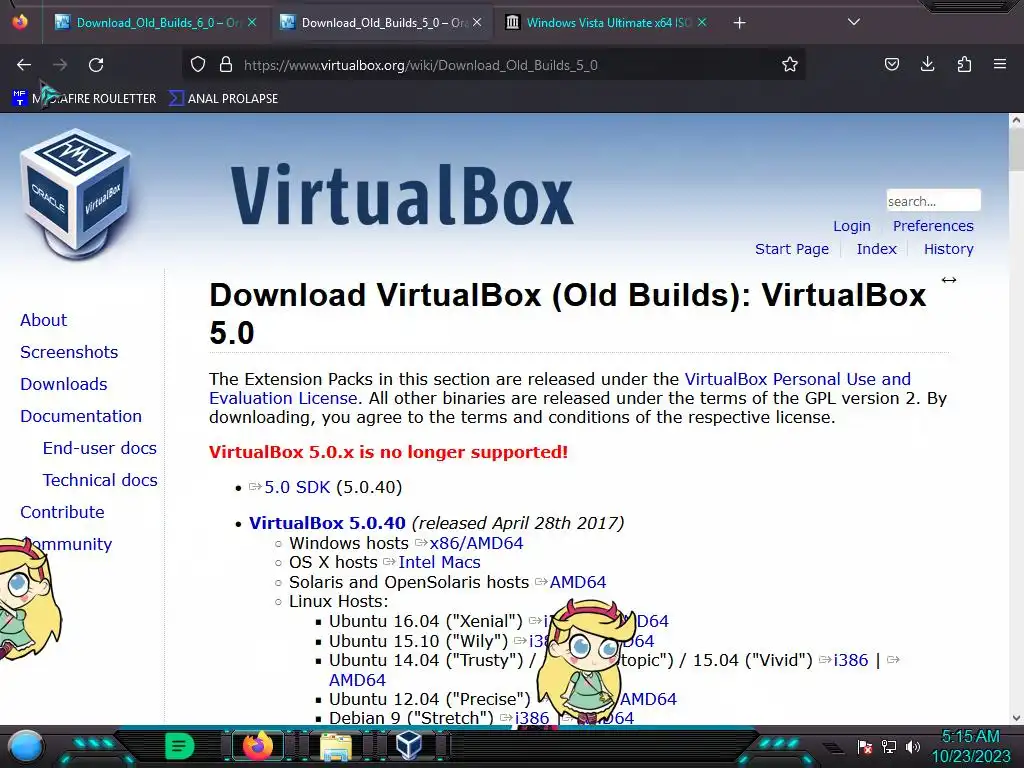Image resolution: width=1024 pixels, height=768 pixels.
Task: Close the Download_Old_Builds_5_0 tab
Action: click(x=477, y=23)
